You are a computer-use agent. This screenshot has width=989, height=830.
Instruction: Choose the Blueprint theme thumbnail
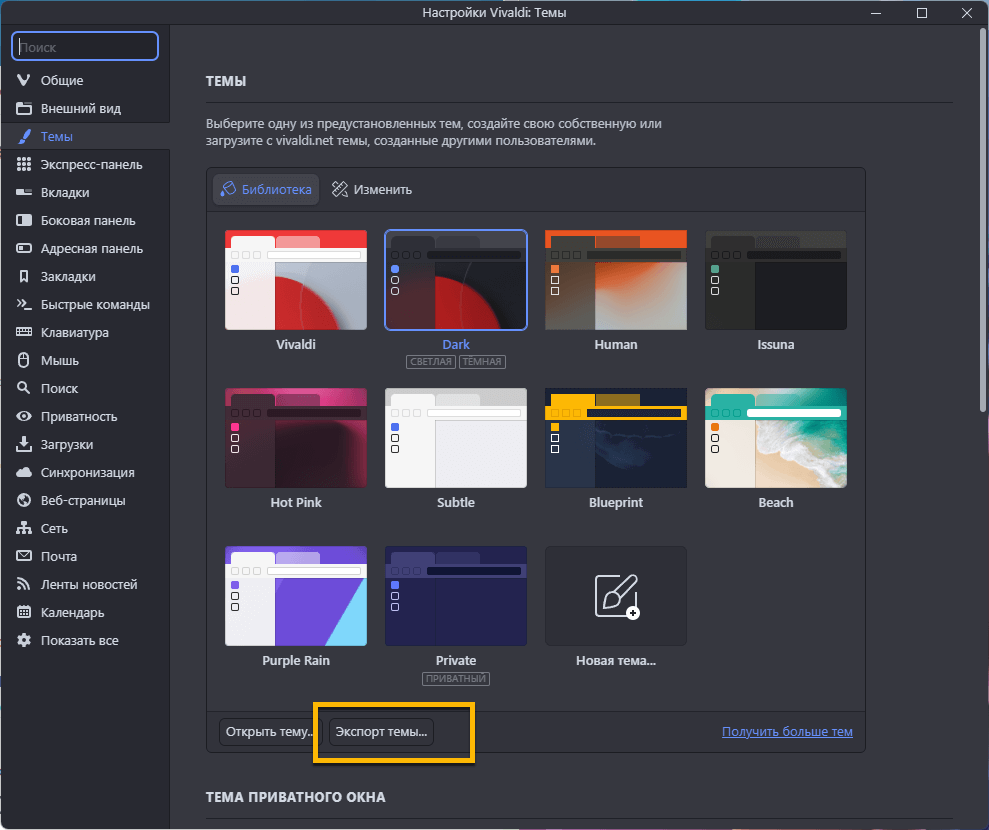[x=616, y=438]
